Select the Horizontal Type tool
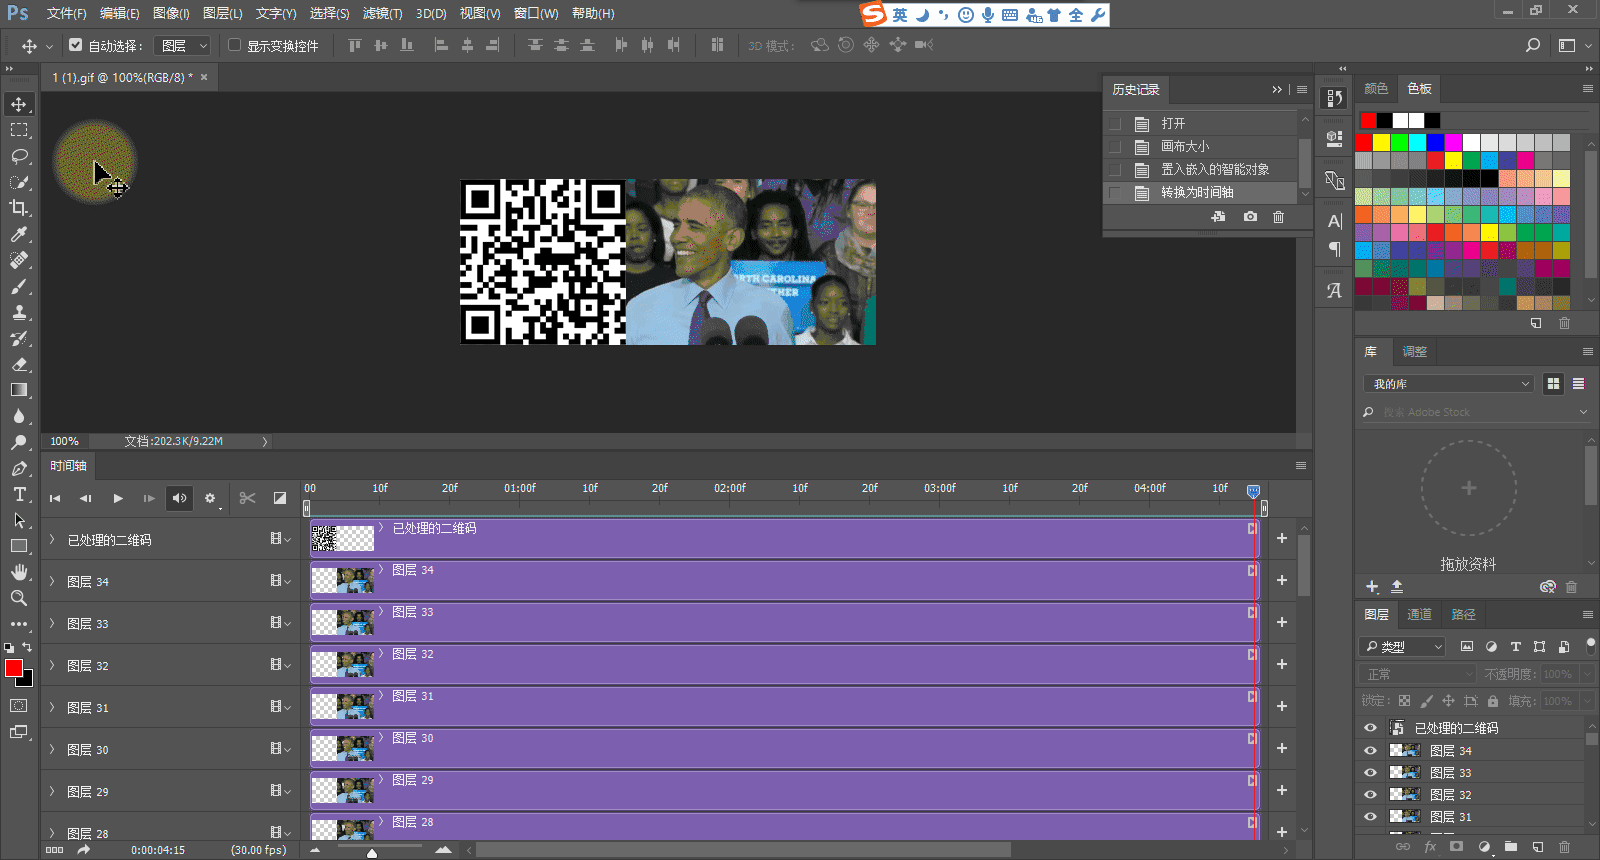Viewport: 1600px width, 860px height. (x=19, y=494)
